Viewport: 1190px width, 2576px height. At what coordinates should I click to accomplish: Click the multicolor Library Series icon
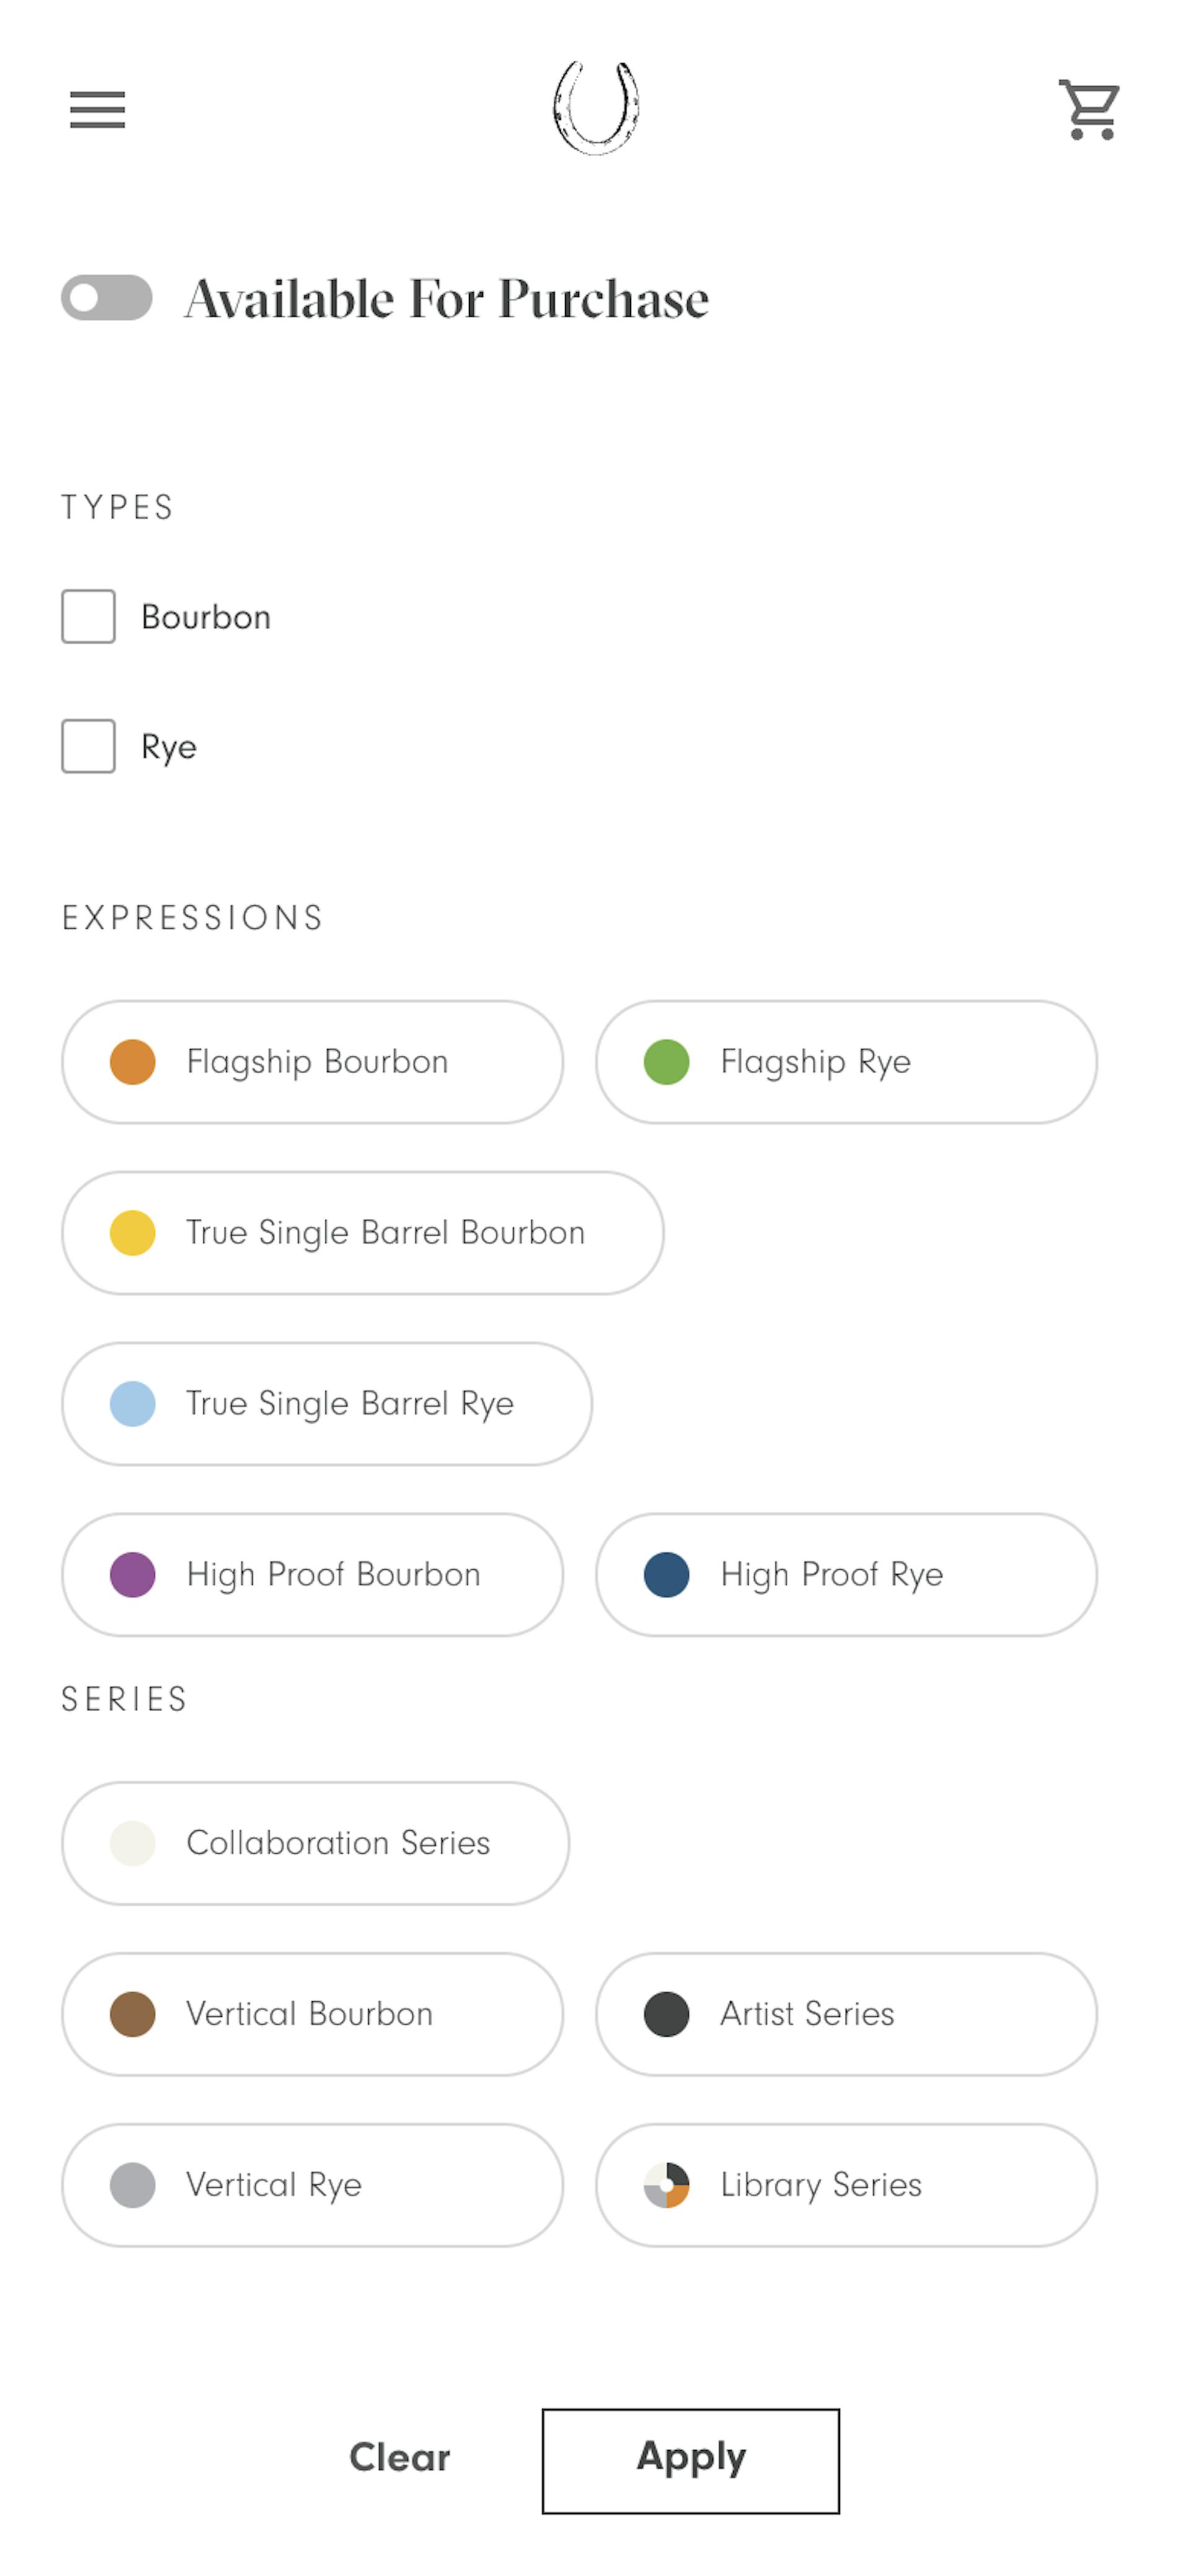667,2185
